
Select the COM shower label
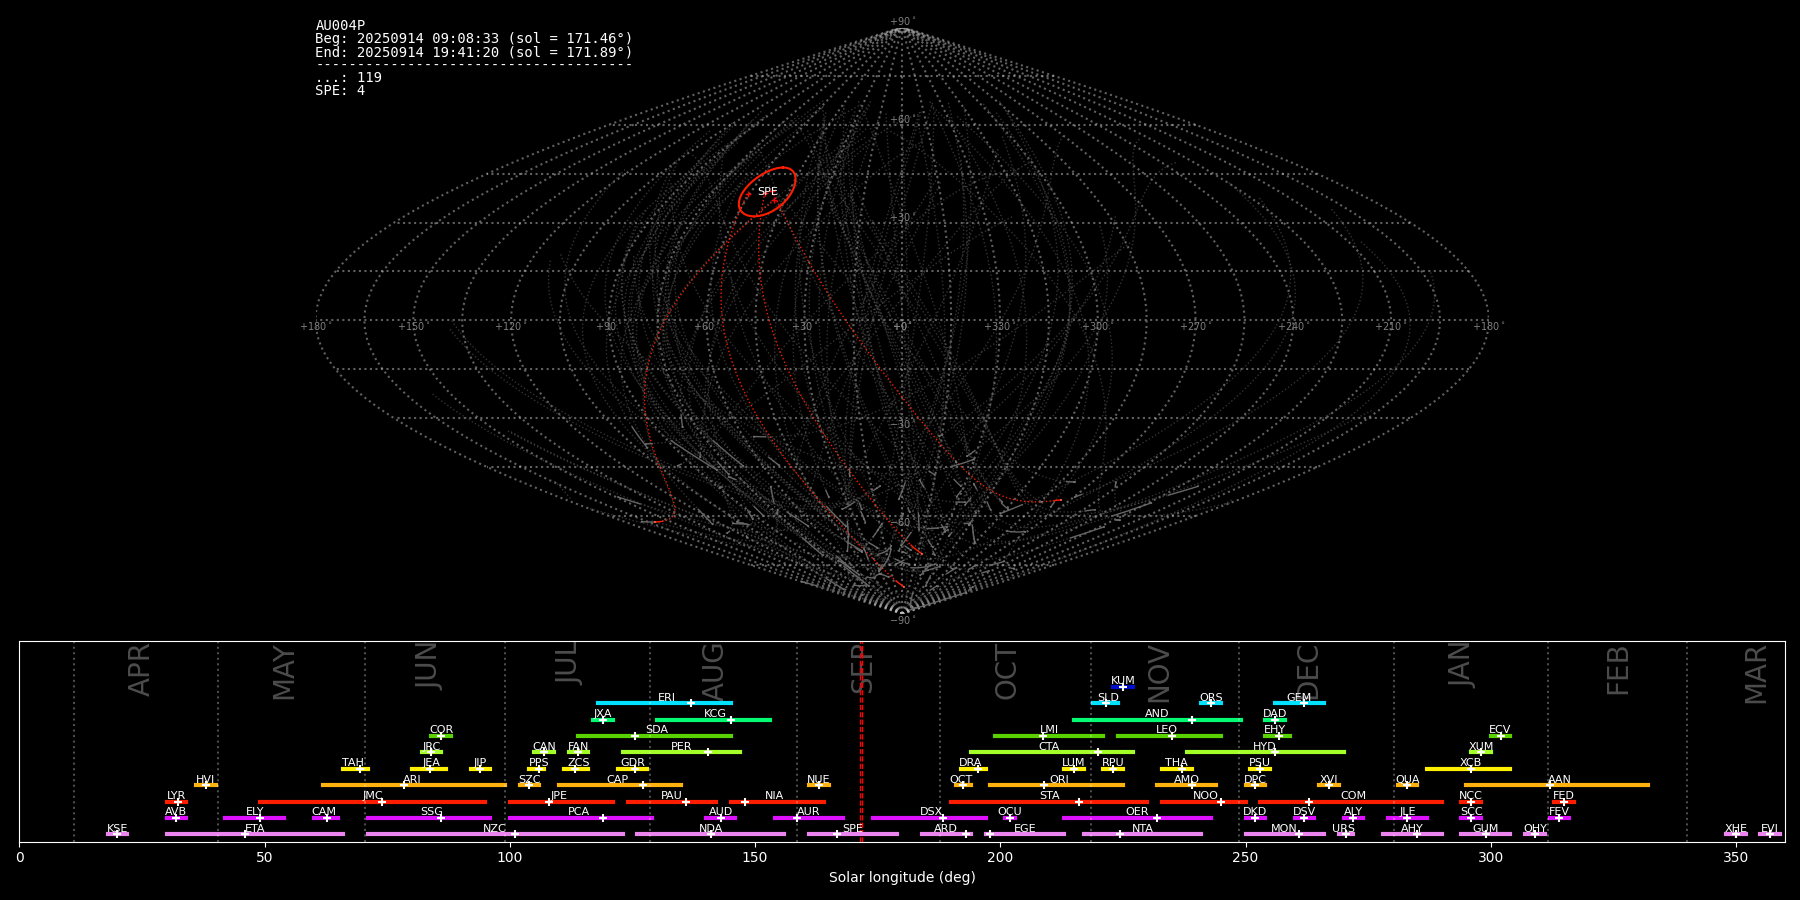(x=1353, y=795)
